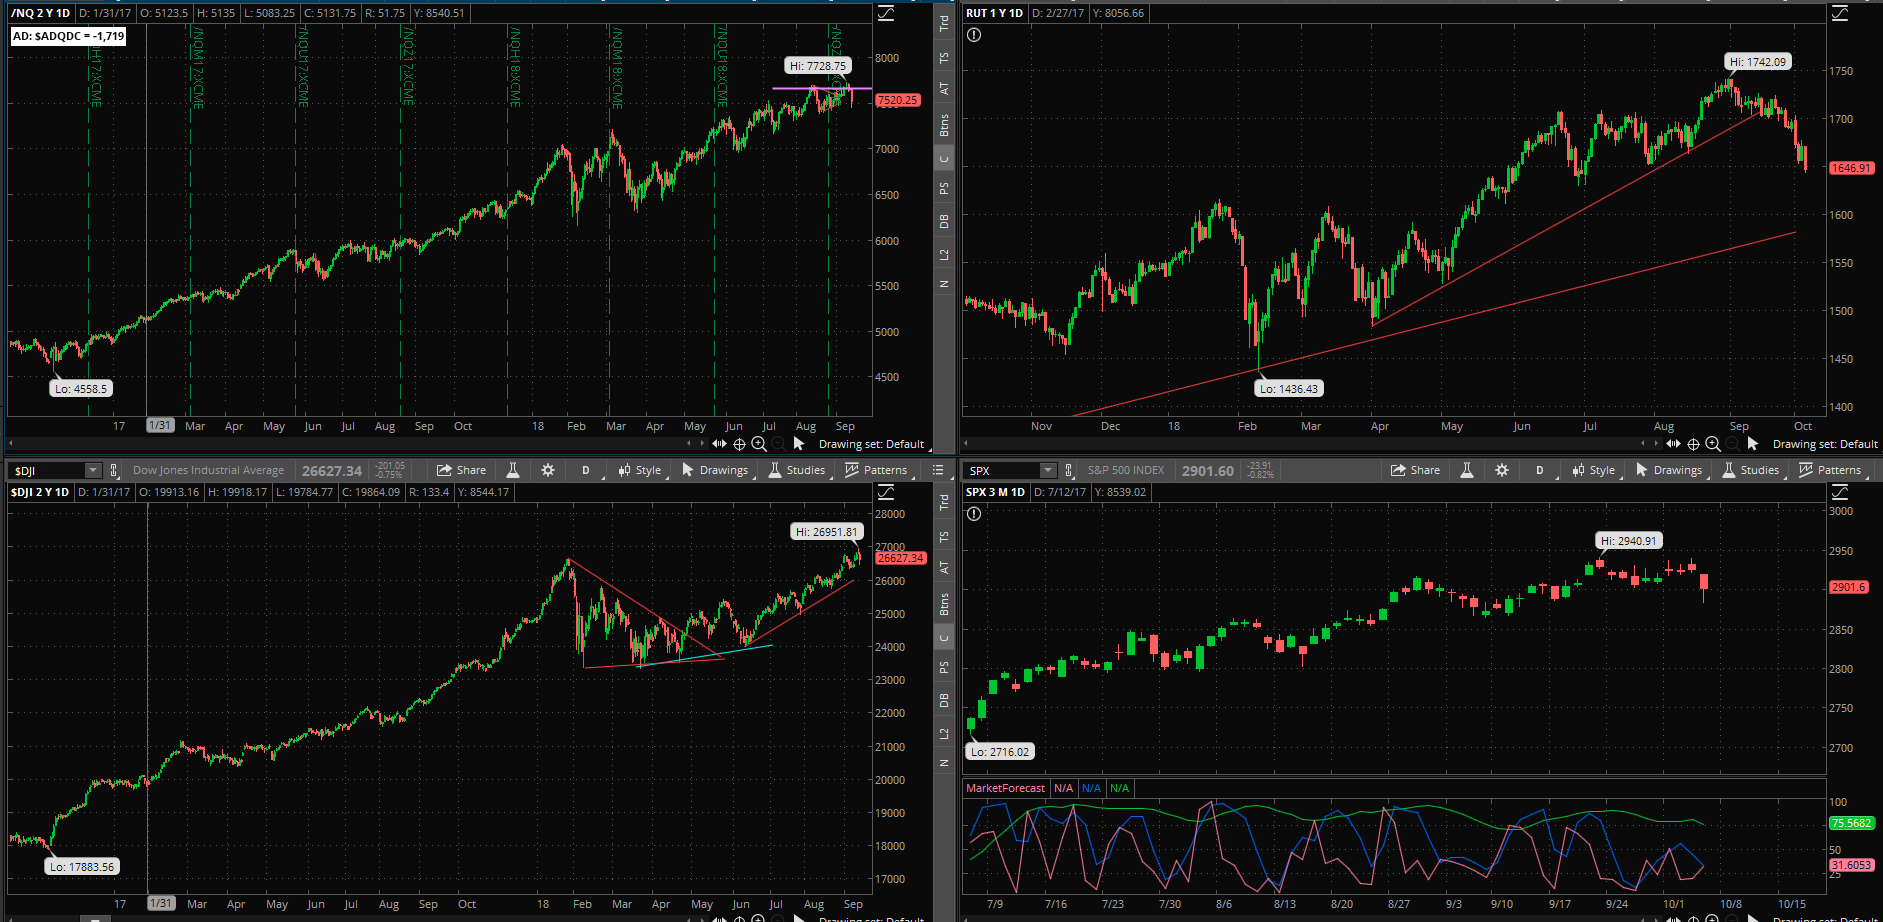Viewport: 1883px width, 922px height.
Task: Open chart settings gear in the $DJI toolbar
Action: [x=548, y=470]
